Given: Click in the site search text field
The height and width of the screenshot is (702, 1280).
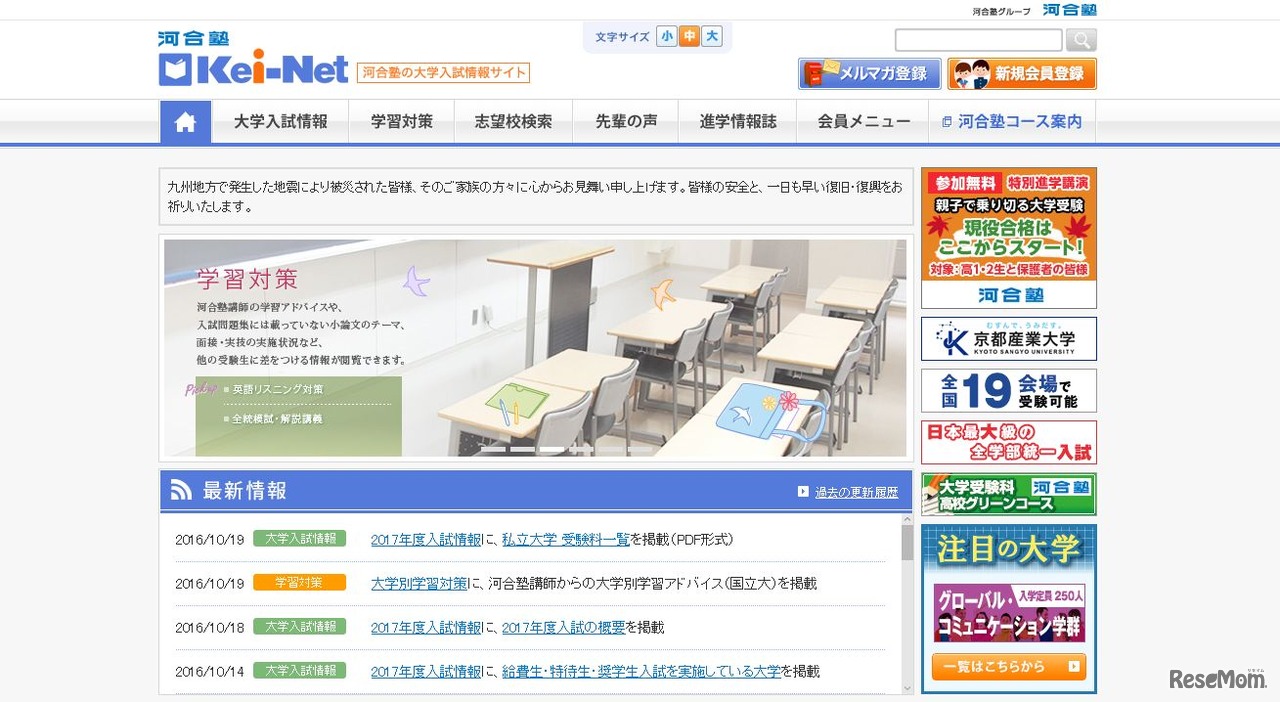Looking at the screenshot, I should 978,40.
